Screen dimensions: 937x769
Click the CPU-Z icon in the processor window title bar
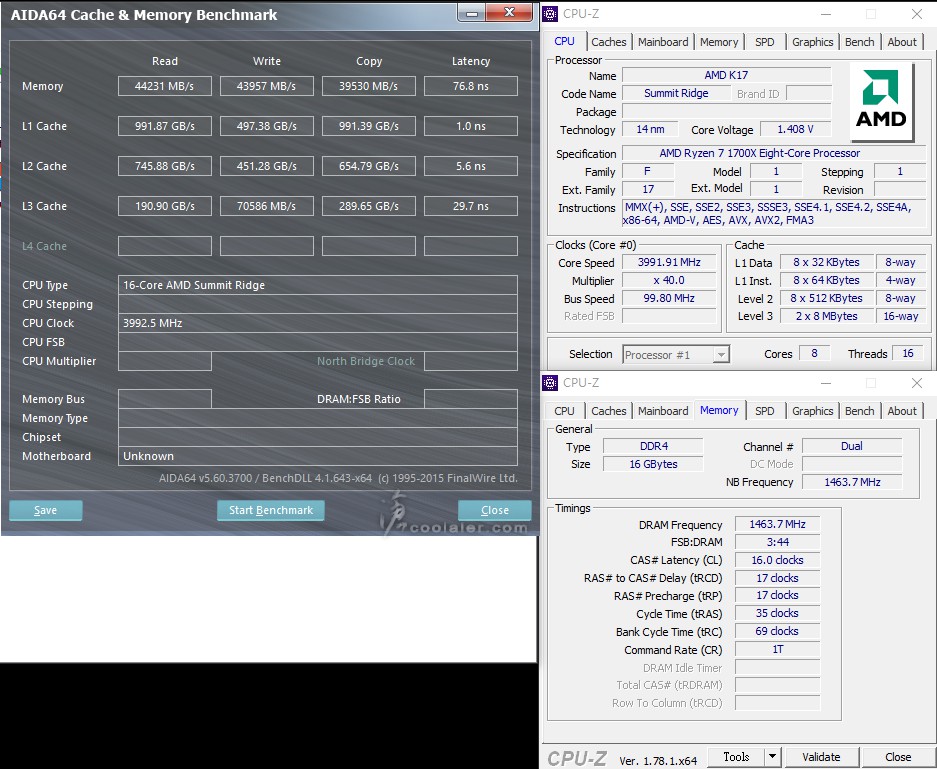tap(550, 14)
